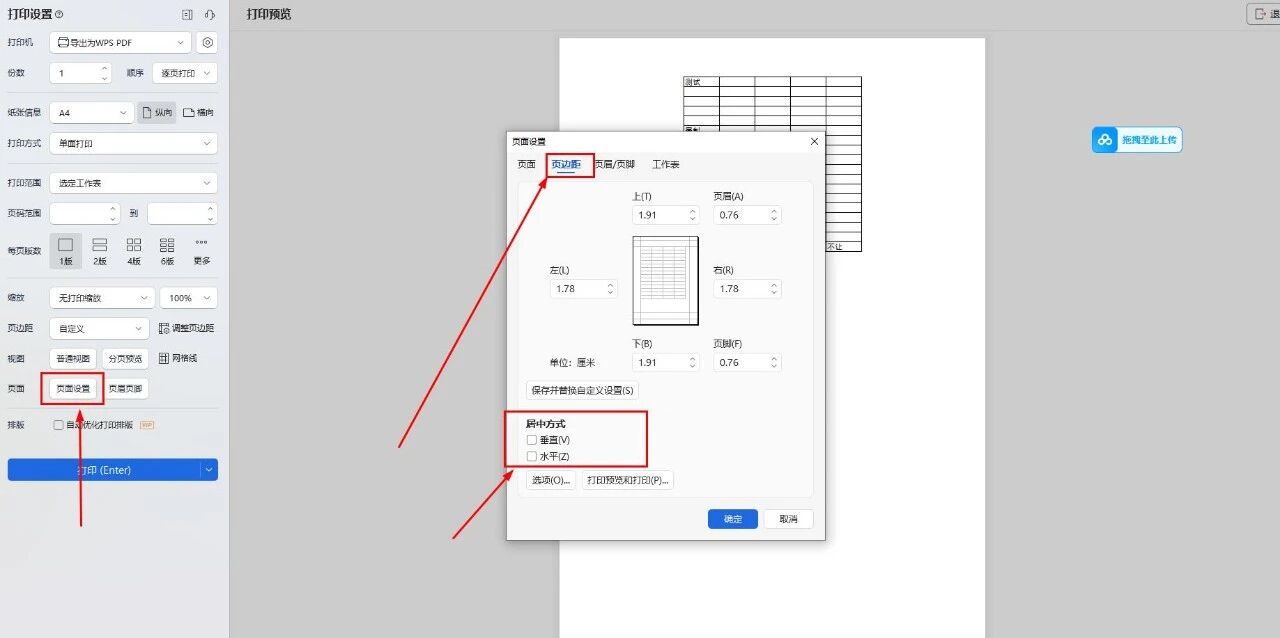This screenshot has width=1280, height=638.
Task: Click the 确定 confirm button
Action: click(x=733, y=519)
